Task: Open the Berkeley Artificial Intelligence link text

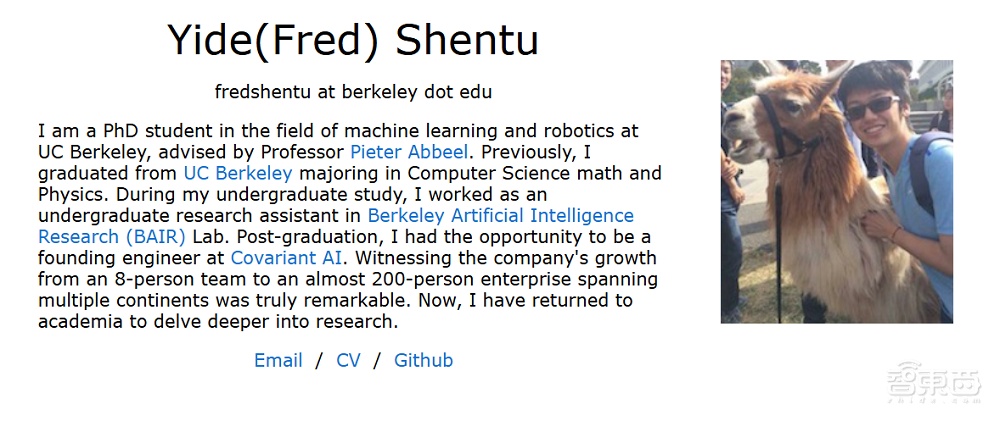Action: click(x=500, y=215)
